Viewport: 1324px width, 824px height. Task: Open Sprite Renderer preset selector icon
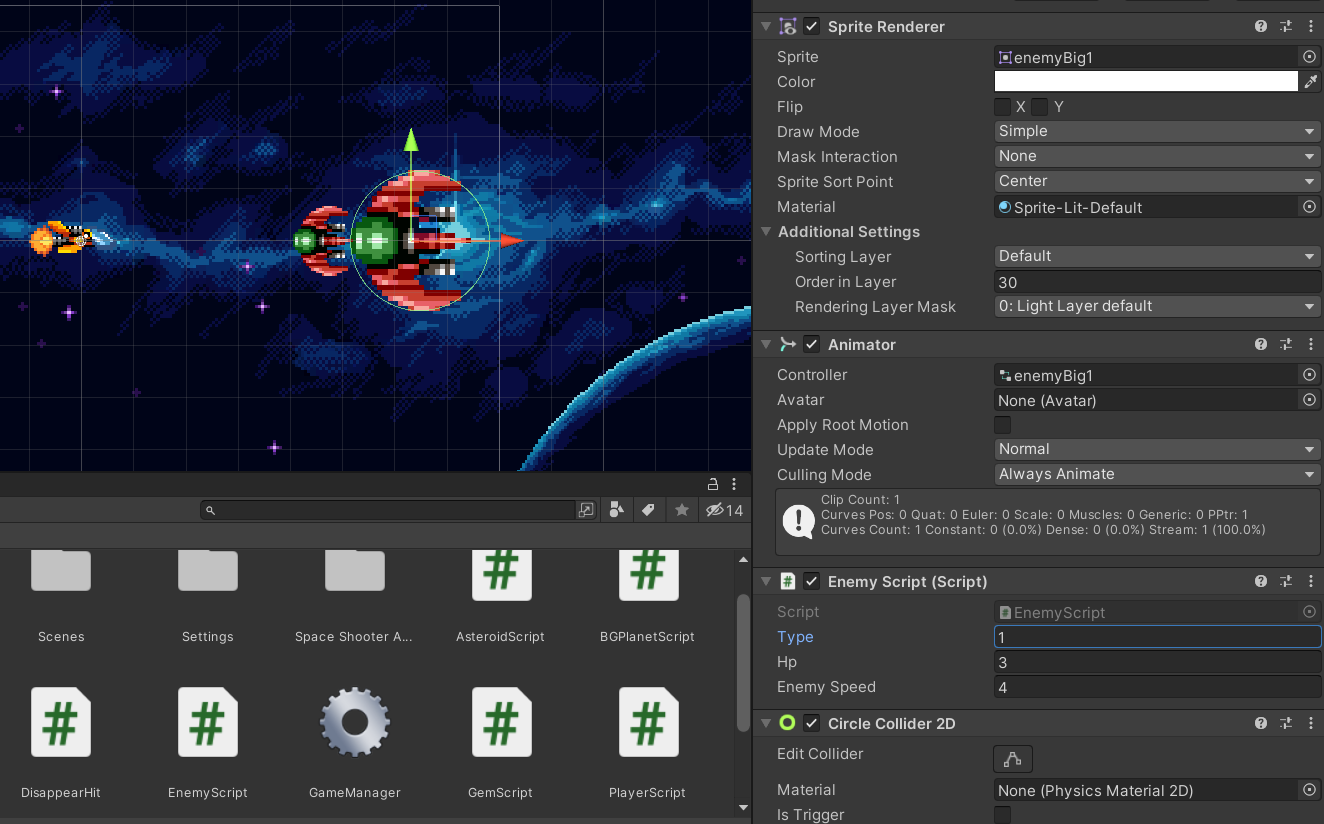pos(1286,27)
